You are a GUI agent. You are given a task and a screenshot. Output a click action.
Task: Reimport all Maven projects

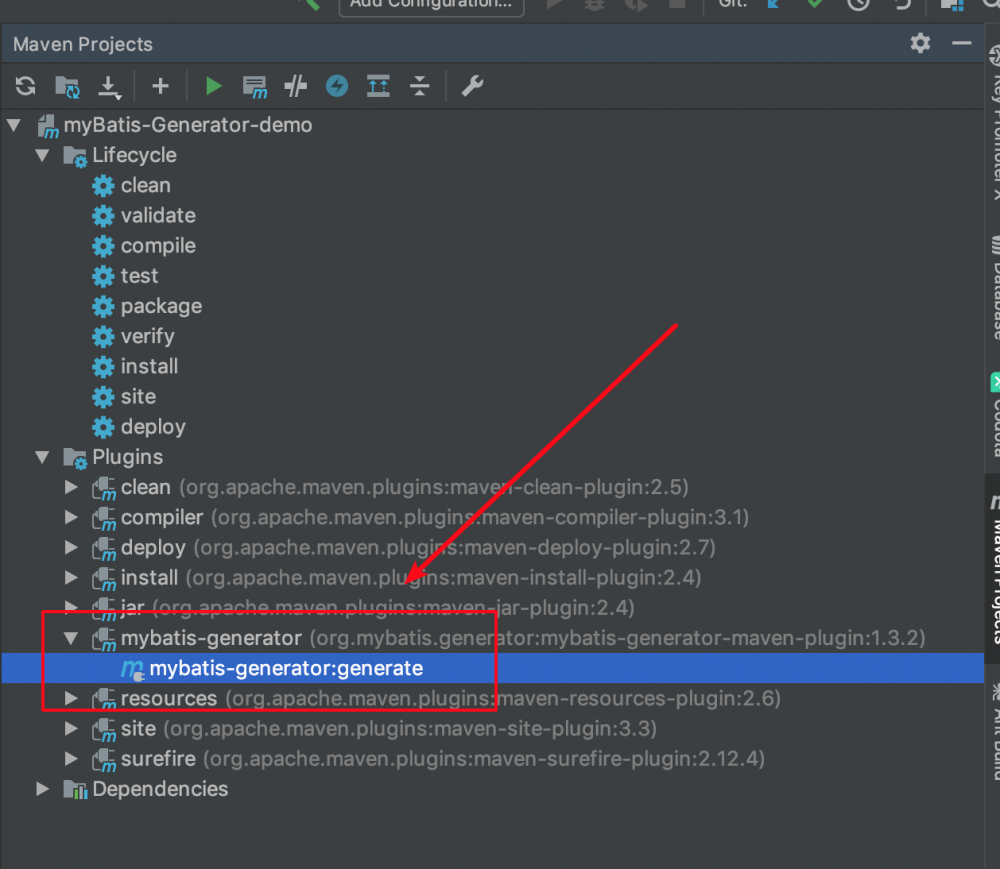pyautogui.click(x=26, y=86)
